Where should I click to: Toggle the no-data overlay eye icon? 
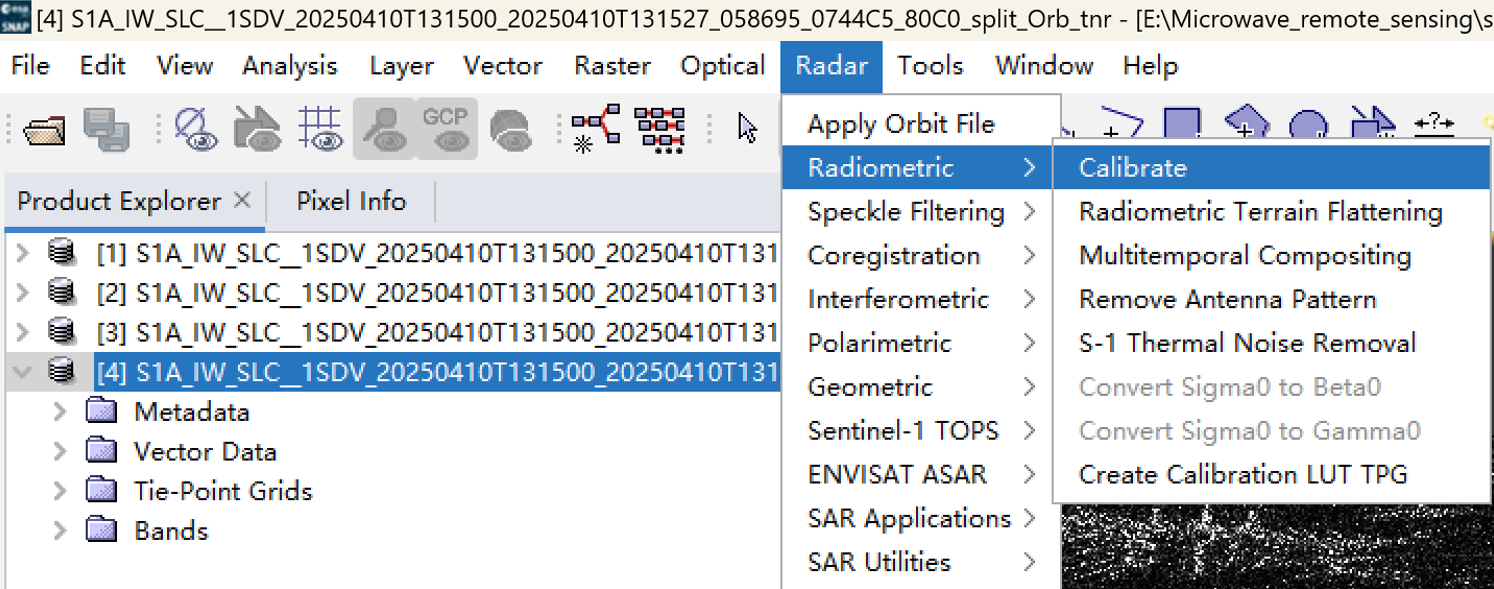point(195,130)
